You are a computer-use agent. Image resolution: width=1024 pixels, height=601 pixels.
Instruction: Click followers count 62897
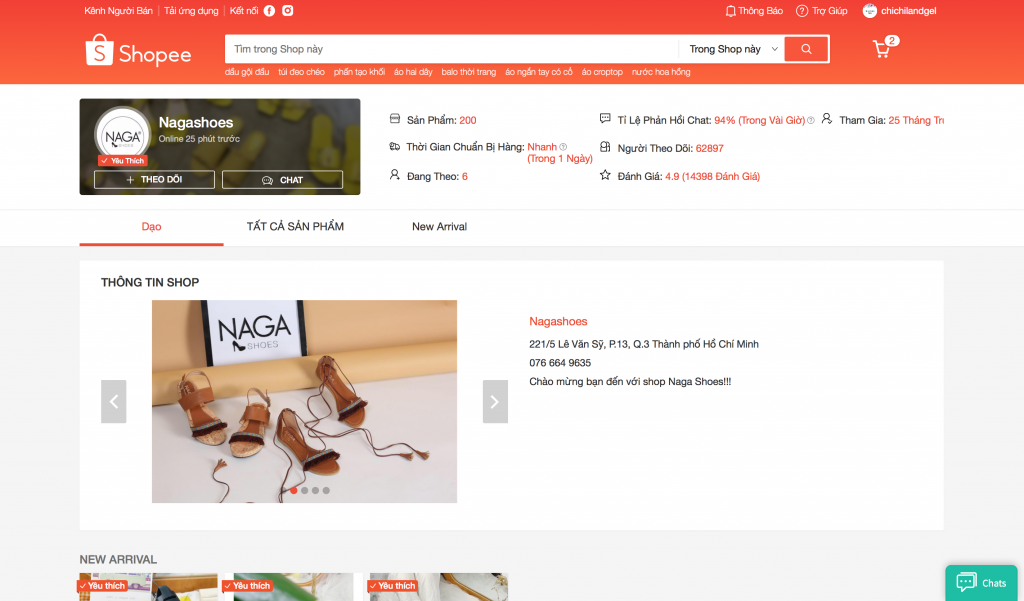coord(709,148)
